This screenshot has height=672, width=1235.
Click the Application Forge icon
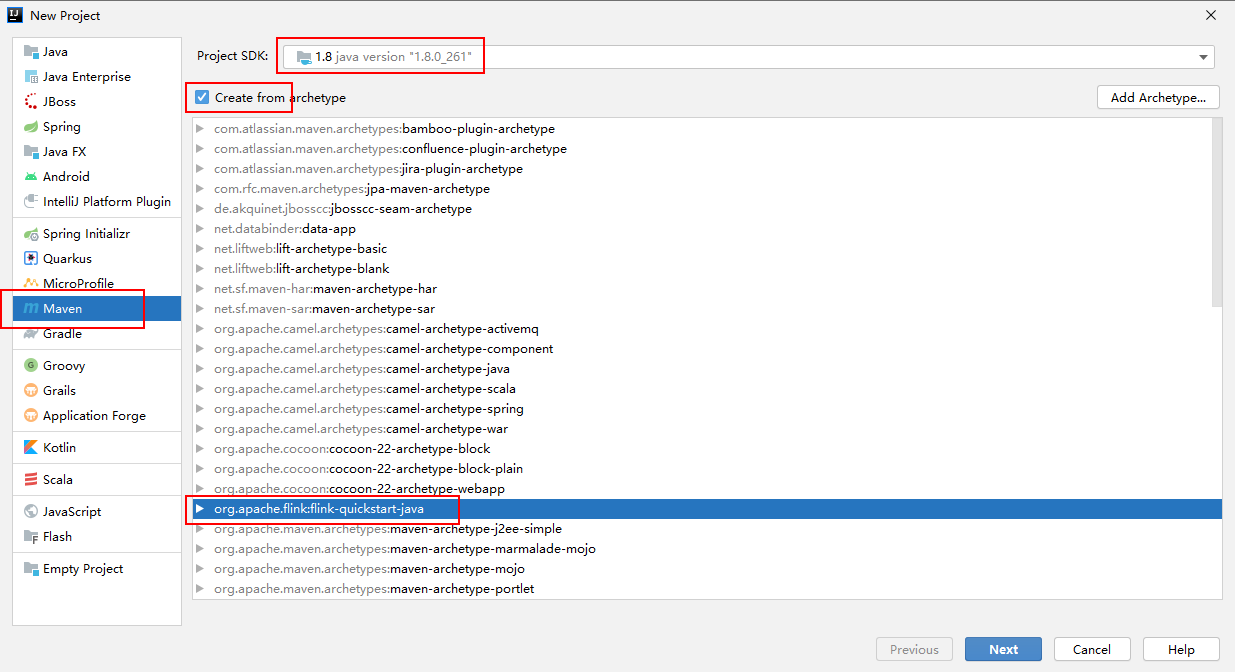click(31, 416)
